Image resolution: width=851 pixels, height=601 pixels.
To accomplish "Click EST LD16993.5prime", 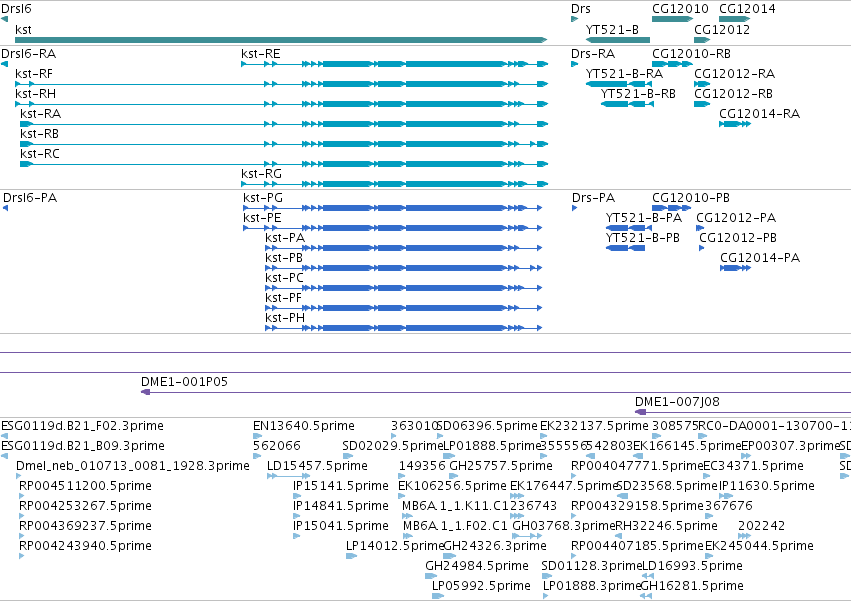I will (650, 576).
